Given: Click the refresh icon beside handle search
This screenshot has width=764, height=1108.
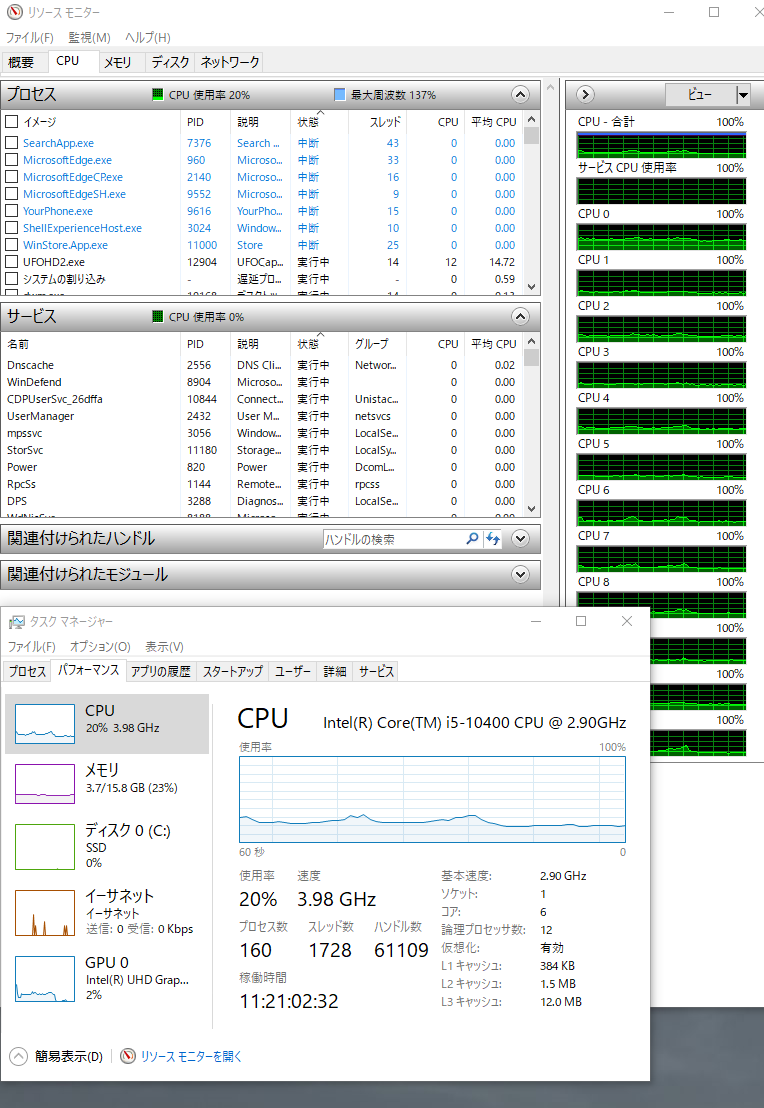Looking at the screenshot, I should click(492, 539).
